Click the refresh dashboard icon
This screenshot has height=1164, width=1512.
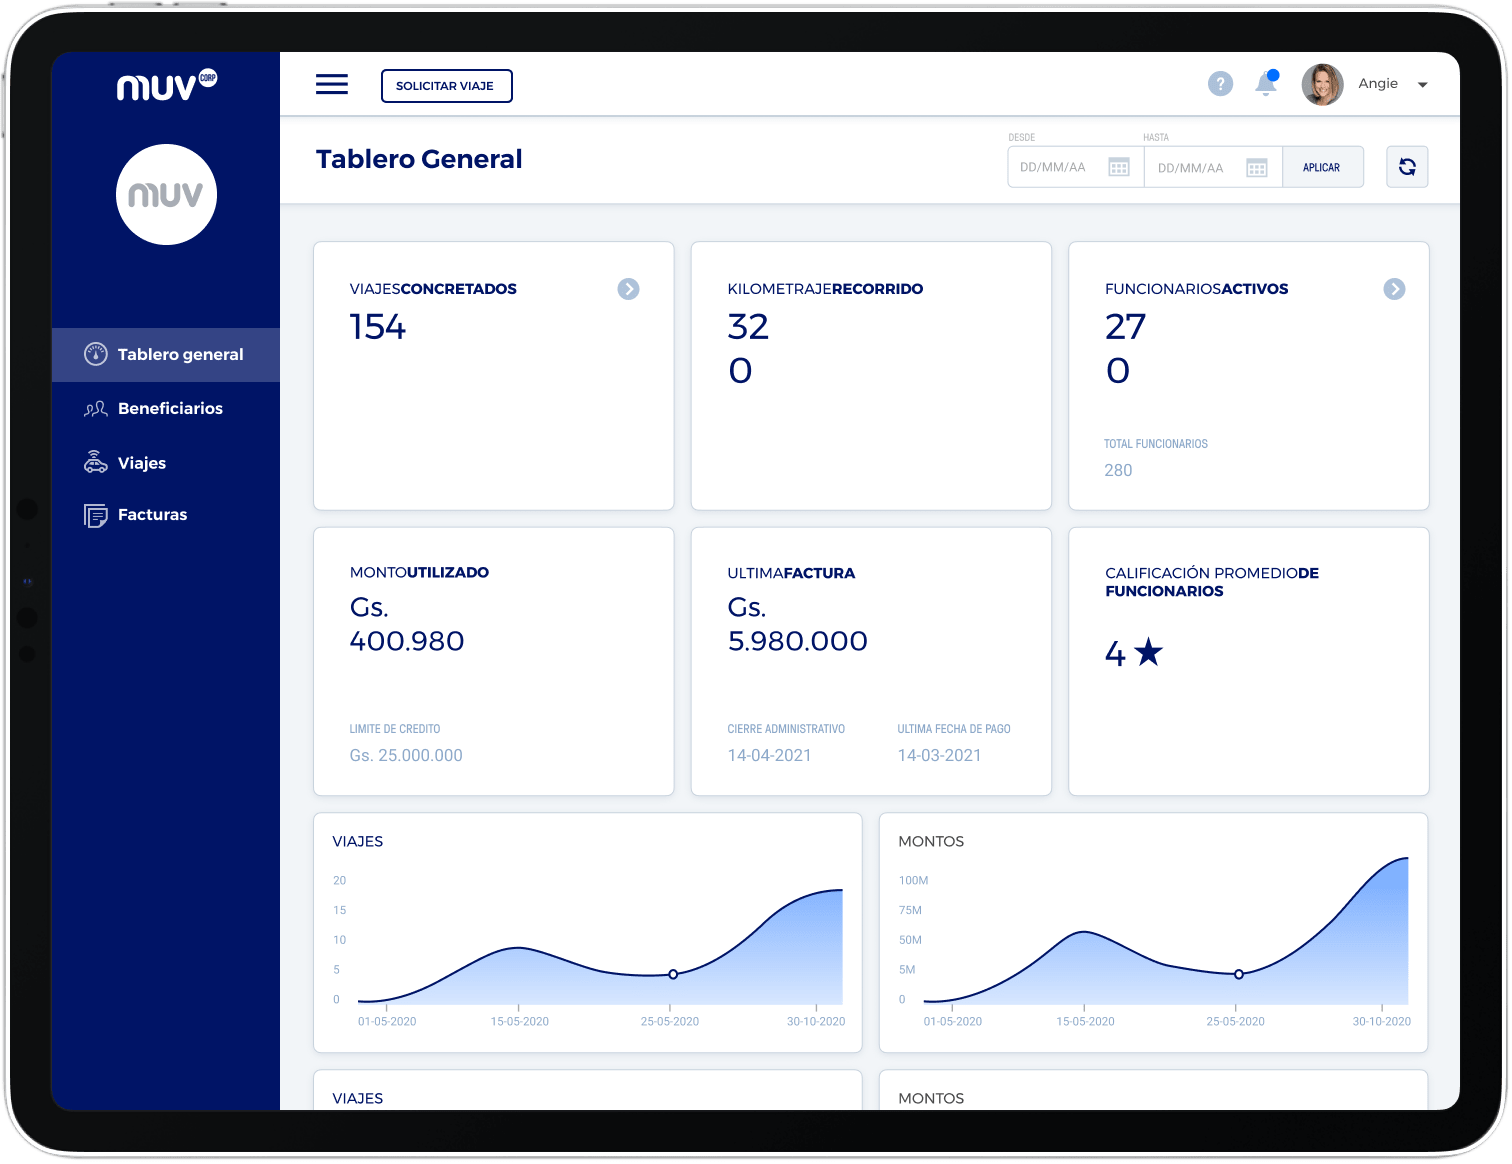(1407, 167)
